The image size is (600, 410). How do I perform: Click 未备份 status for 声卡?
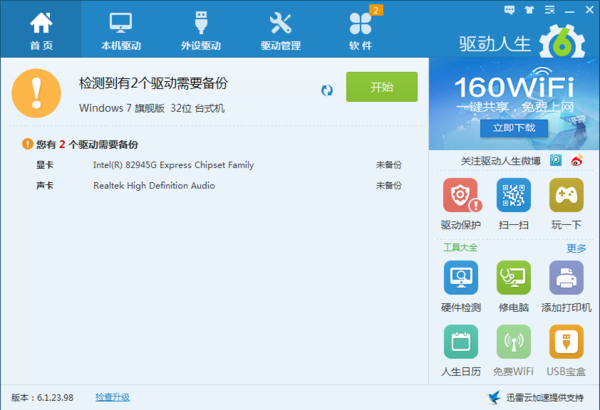[389, 186]
